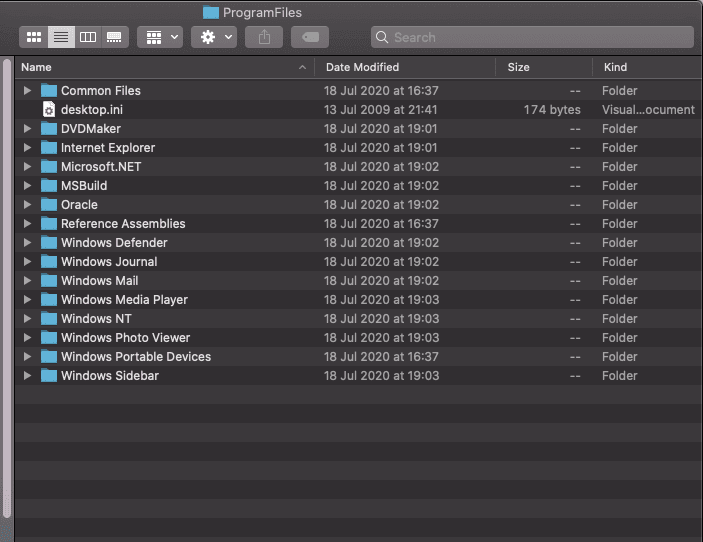The width and height of the screenshot is (703, 542).
Task: Click the 174 bytes size value
Action: [x=552, y=110]
